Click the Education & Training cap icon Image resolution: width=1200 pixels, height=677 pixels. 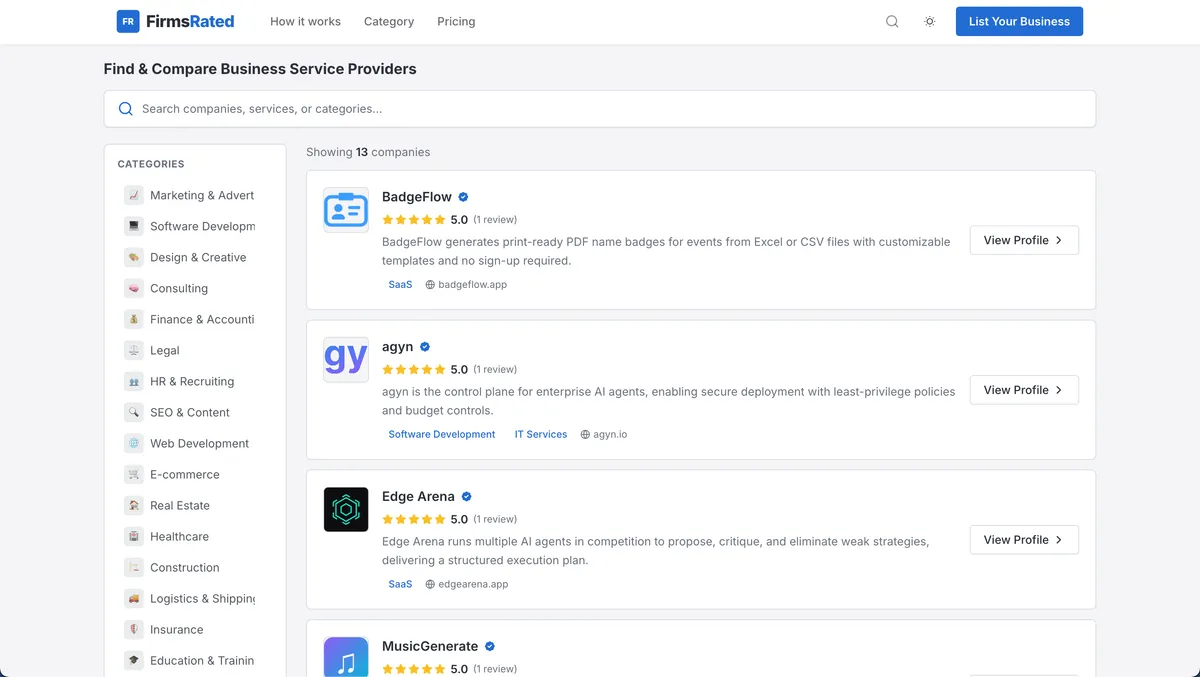coord(134,660)
